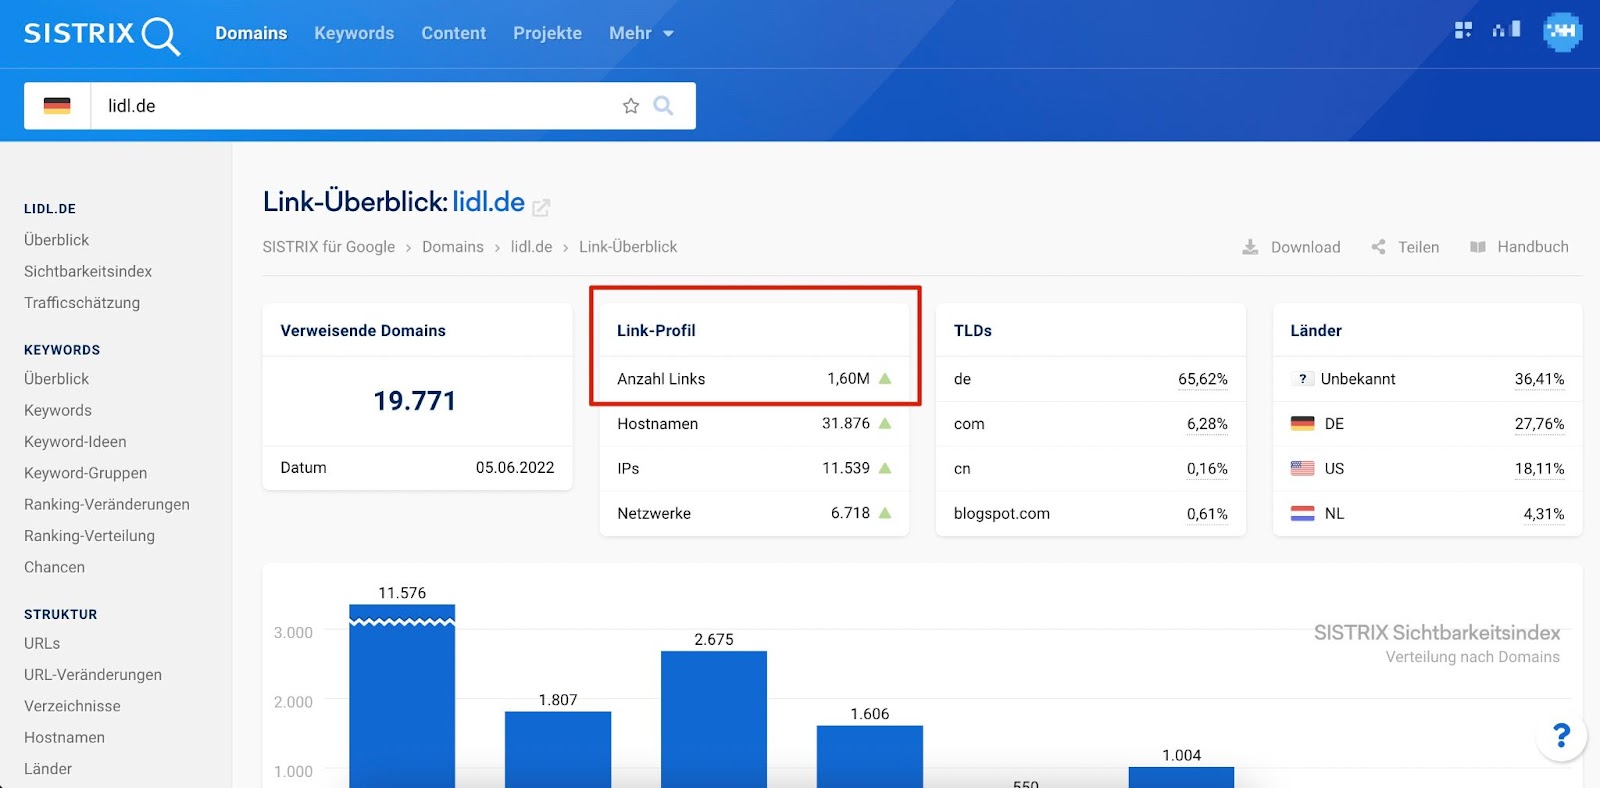Click the lidl.de breadcrumb link
1600x788 pixels.
pos(531,247)
